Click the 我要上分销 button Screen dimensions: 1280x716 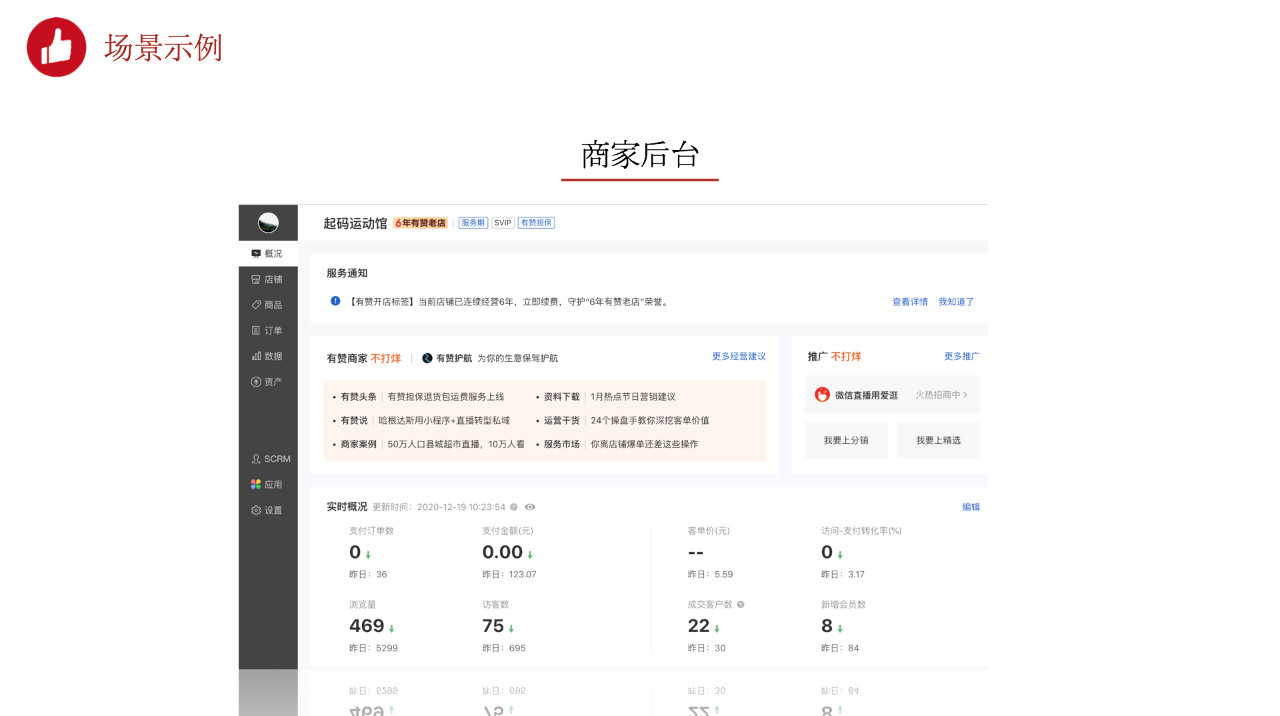click(846, 440)
